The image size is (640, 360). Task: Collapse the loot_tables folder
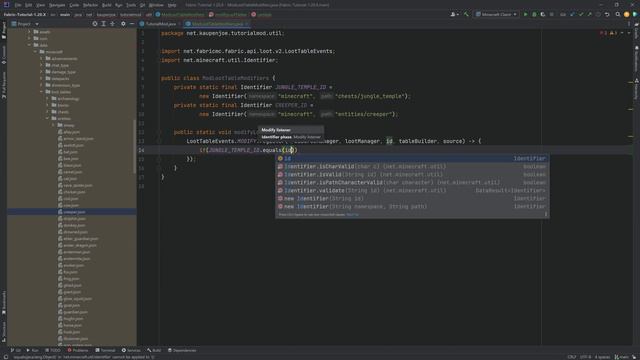[42, 92]
